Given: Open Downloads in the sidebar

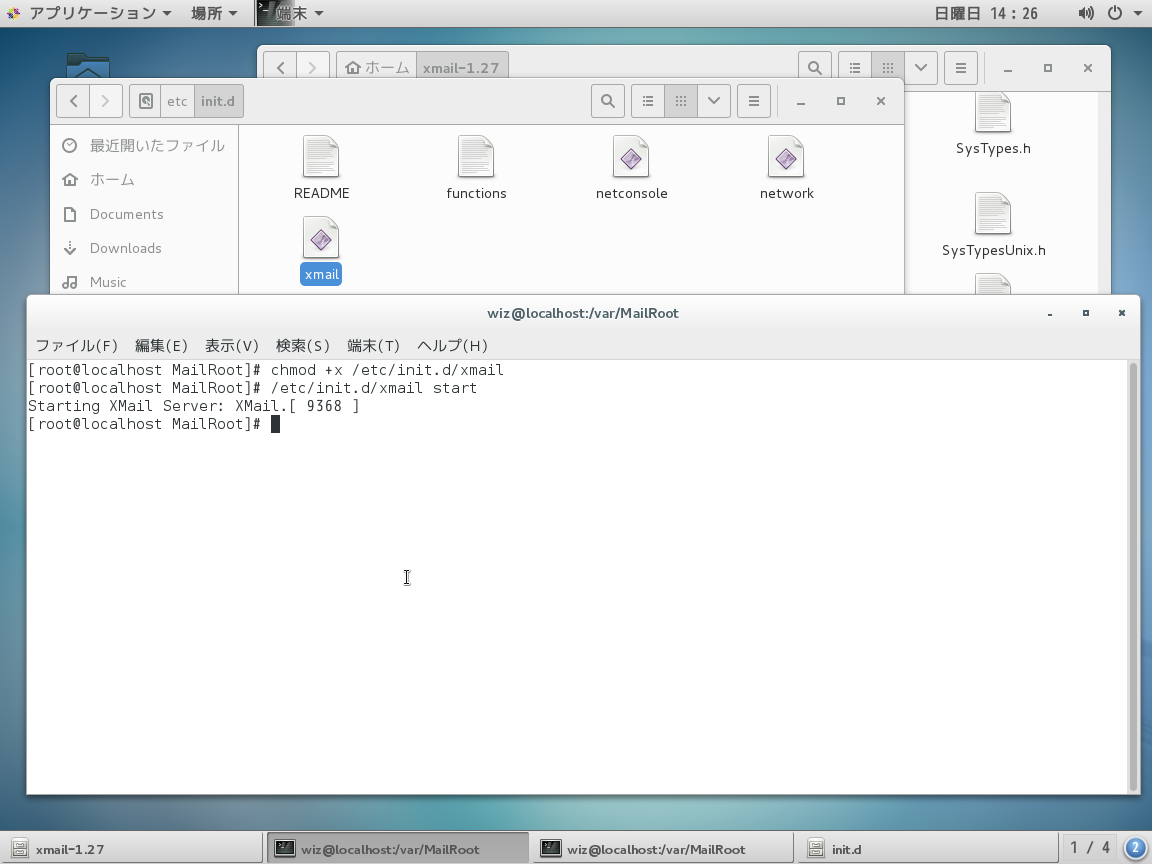Looking at the screenshot, I should [x=144, y=248].
